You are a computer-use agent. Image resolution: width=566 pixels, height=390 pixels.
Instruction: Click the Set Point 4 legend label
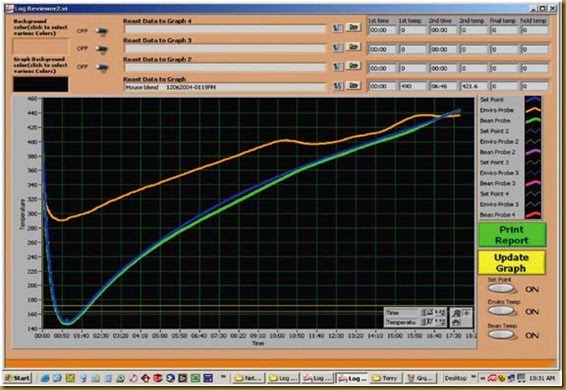pyautogui.click(x=494, y=194)
